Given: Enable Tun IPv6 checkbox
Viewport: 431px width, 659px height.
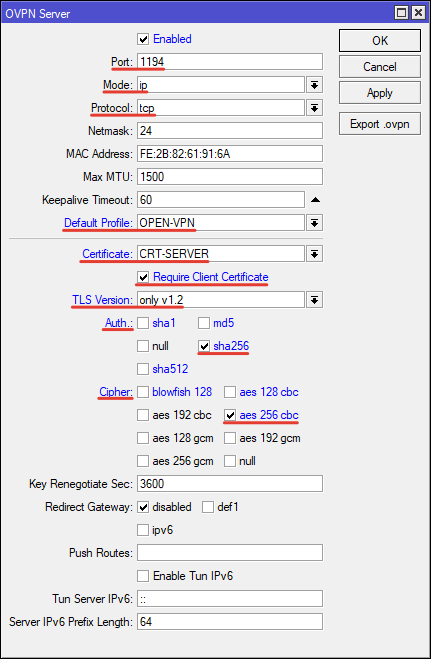Looking at the screenshot, I should (143, 576).
